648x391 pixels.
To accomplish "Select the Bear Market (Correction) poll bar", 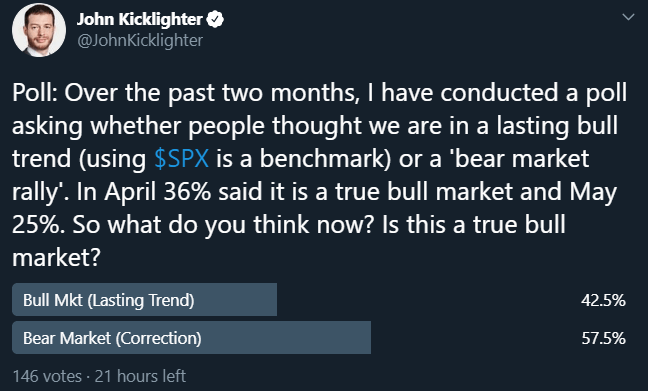I will coord(191,338).
